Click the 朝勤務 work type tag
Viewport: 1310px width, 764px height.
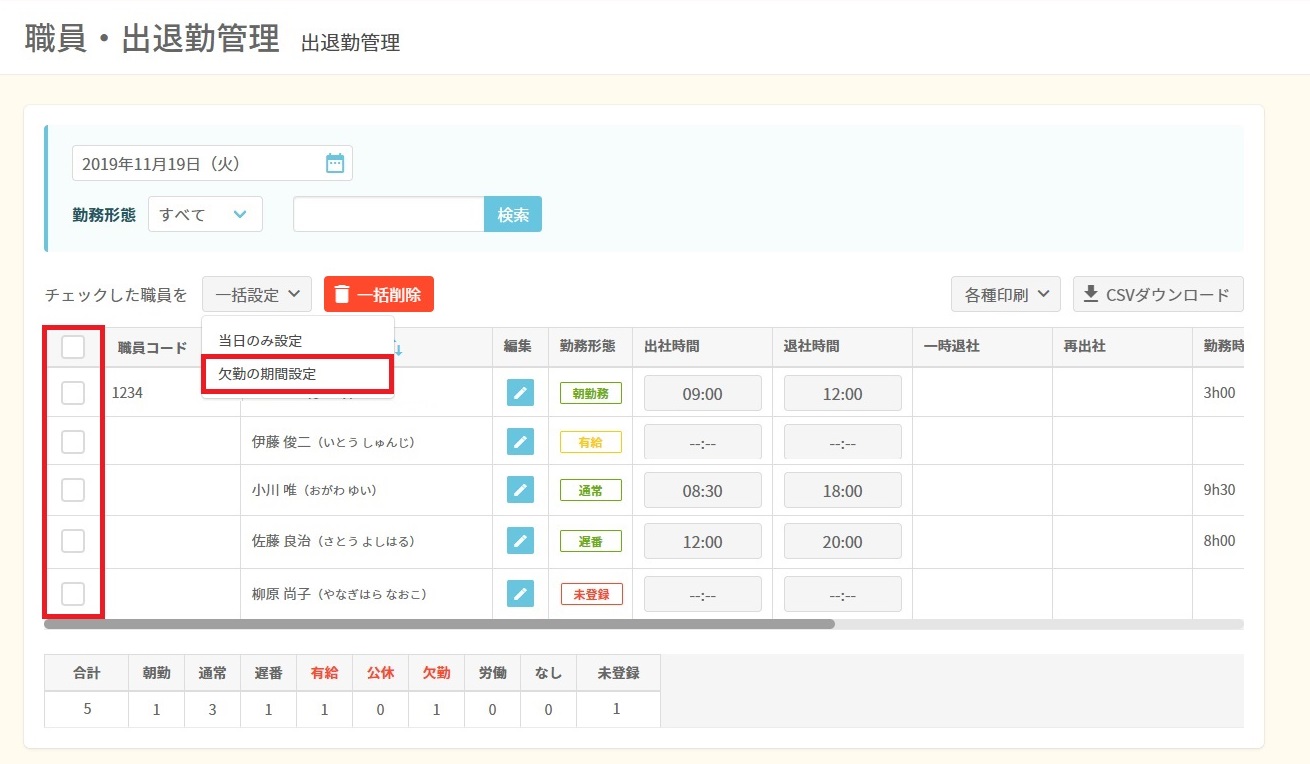(591, 393)
